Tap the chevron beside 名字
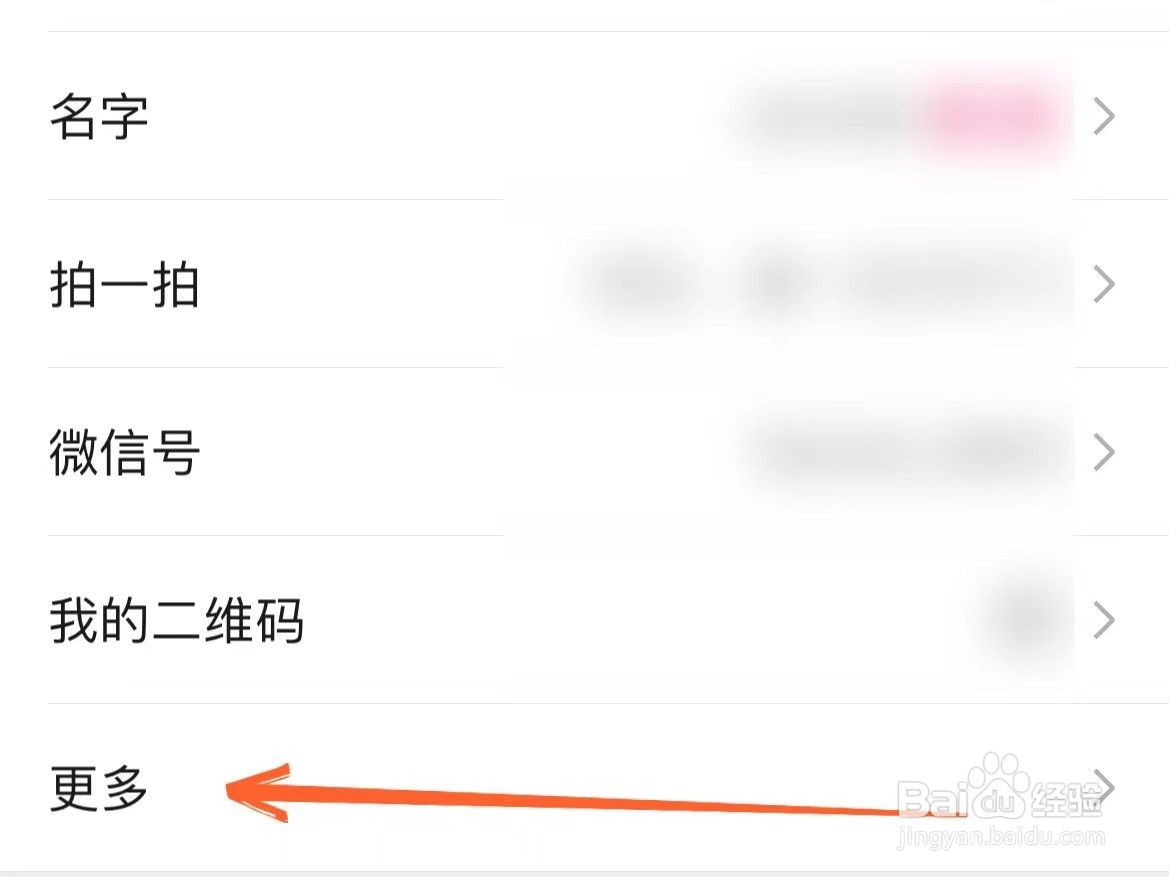The height and width of the screenshot is (877, 1169). (x=1104, y=116)
